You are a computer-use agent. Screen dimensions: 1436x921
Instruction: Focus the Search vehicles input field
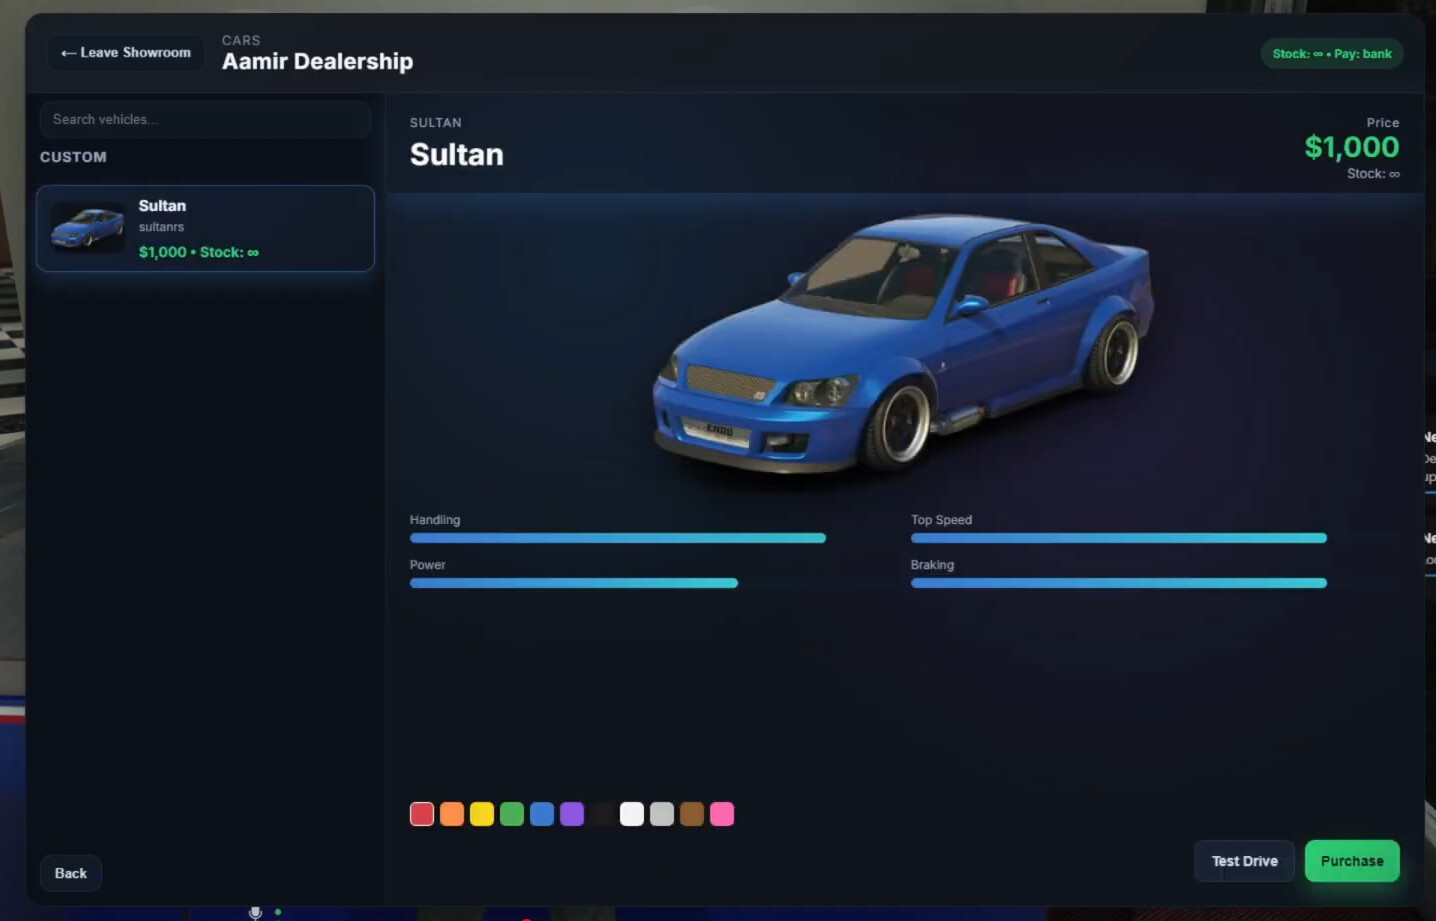click(x=205, y=119)
